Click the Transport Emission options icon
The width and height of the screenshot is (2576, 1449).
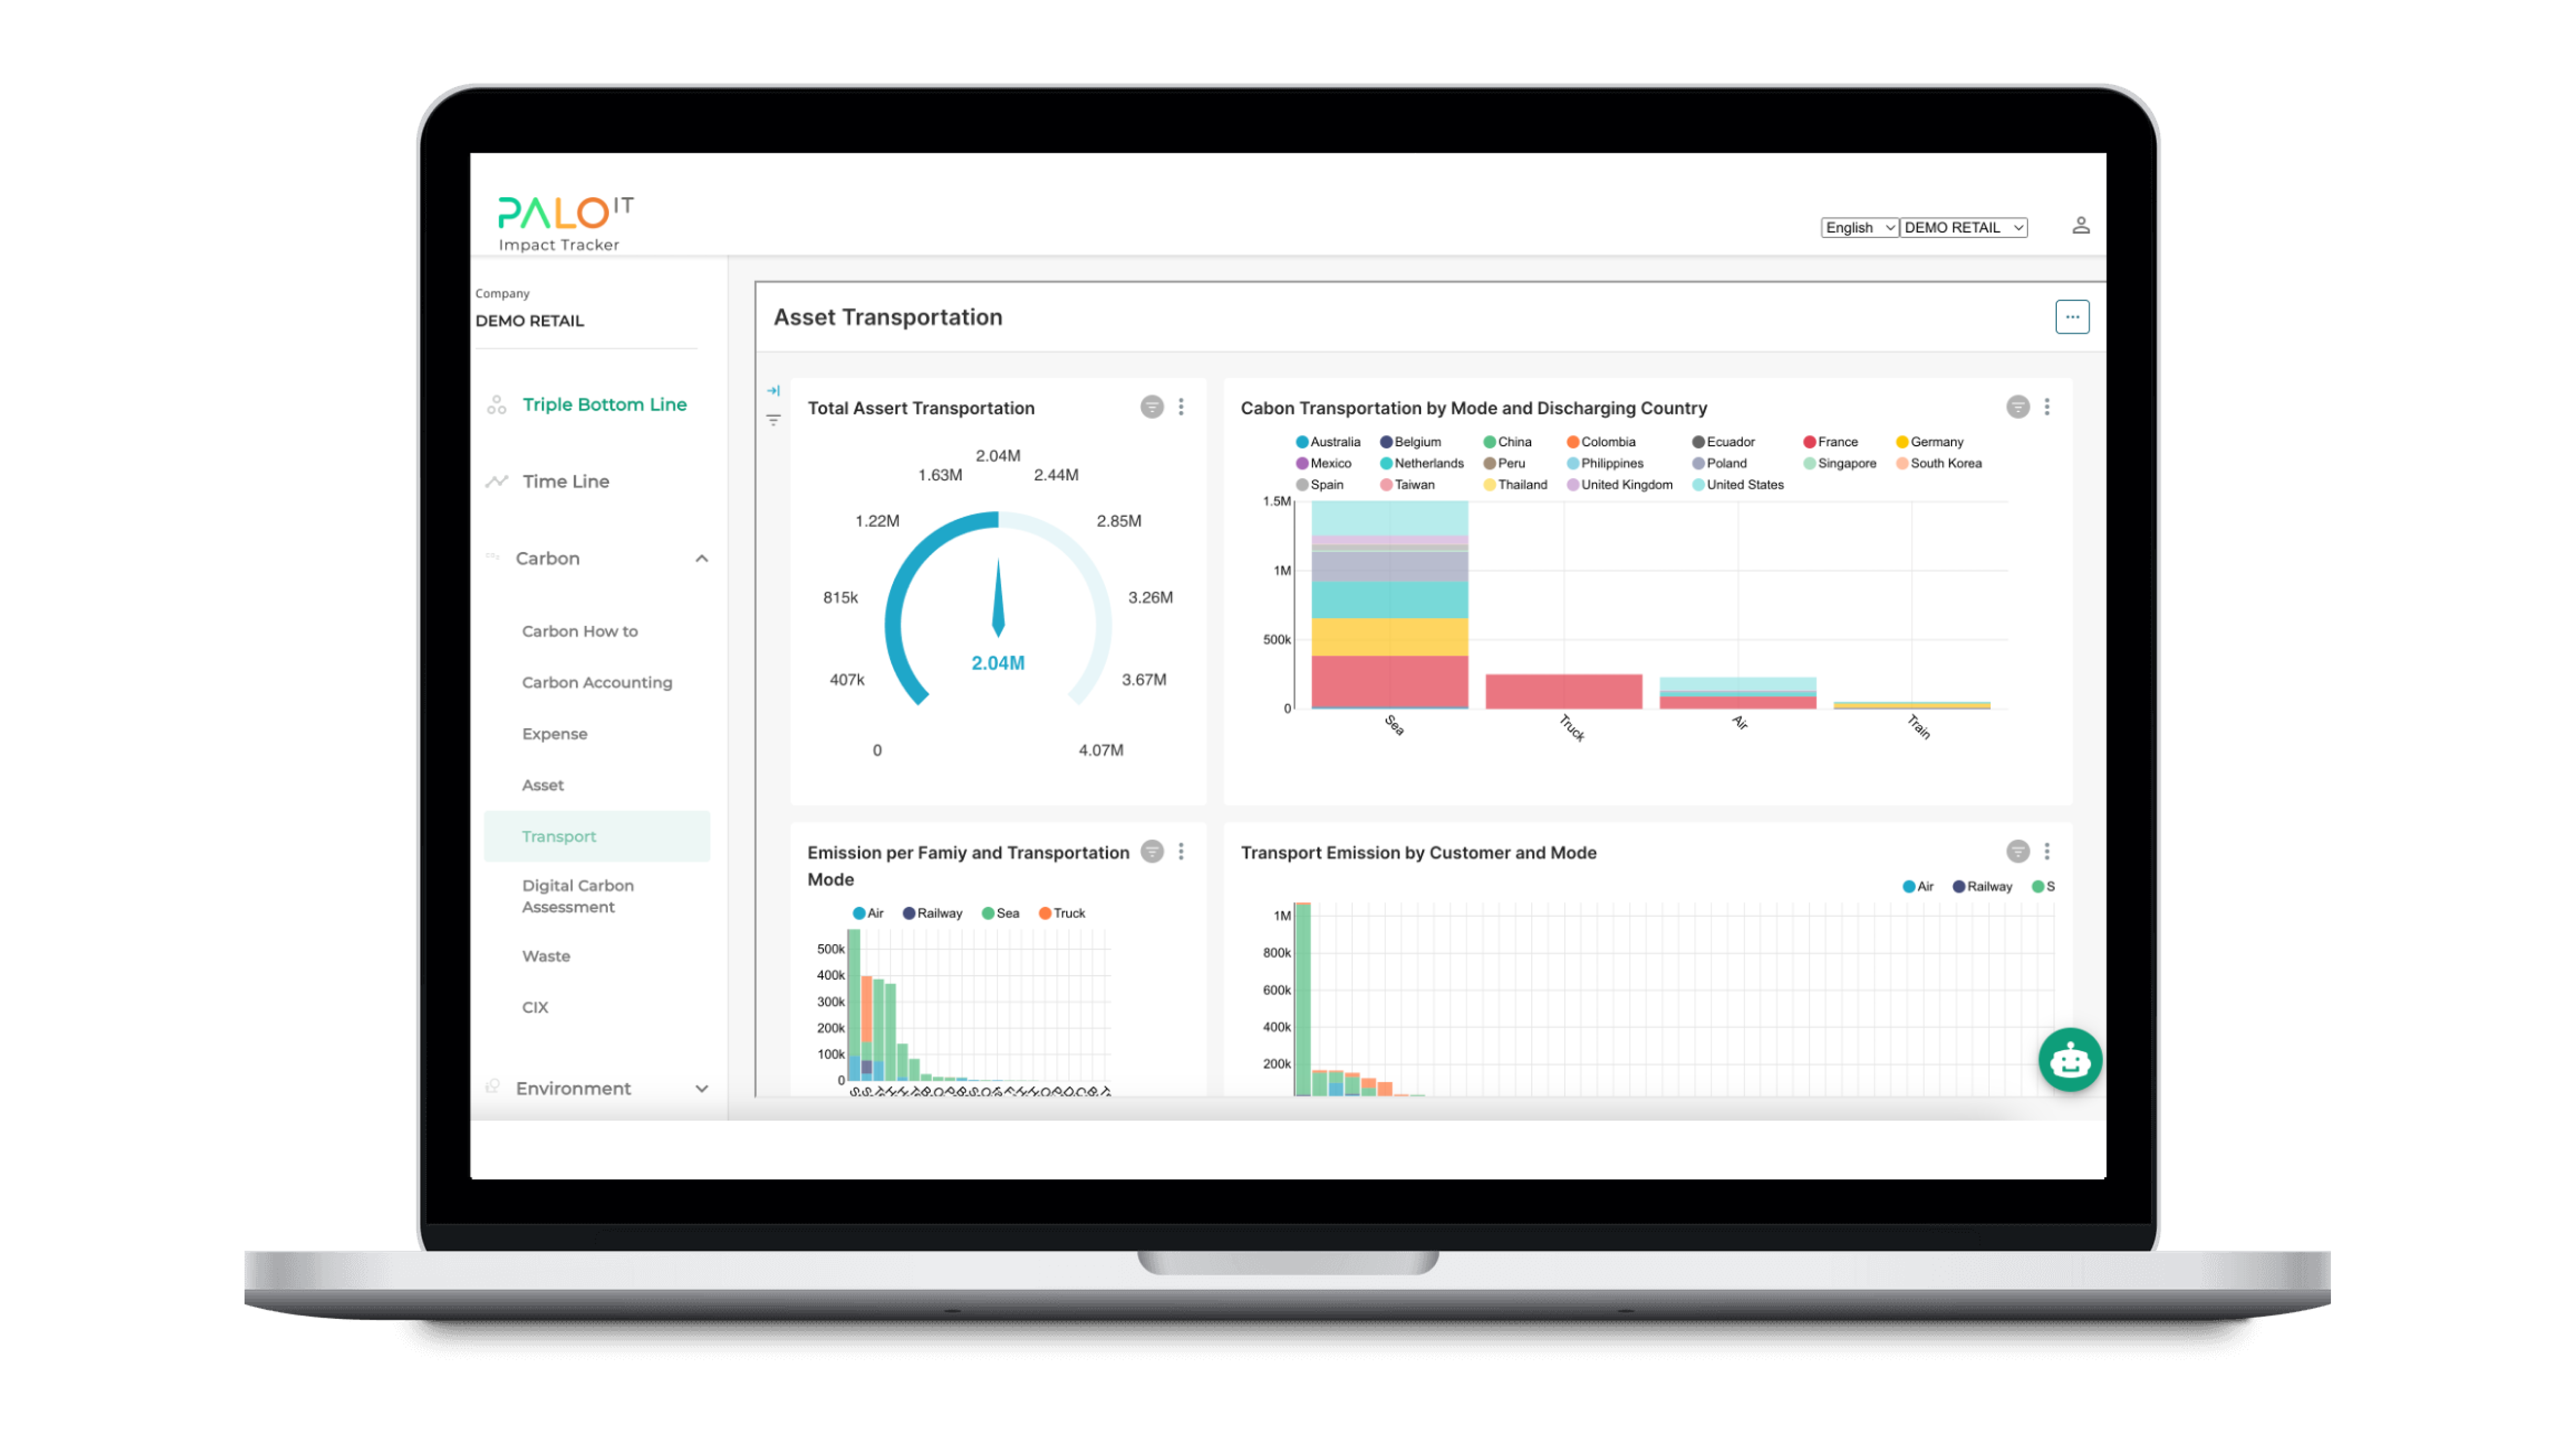pos(2049,851)
